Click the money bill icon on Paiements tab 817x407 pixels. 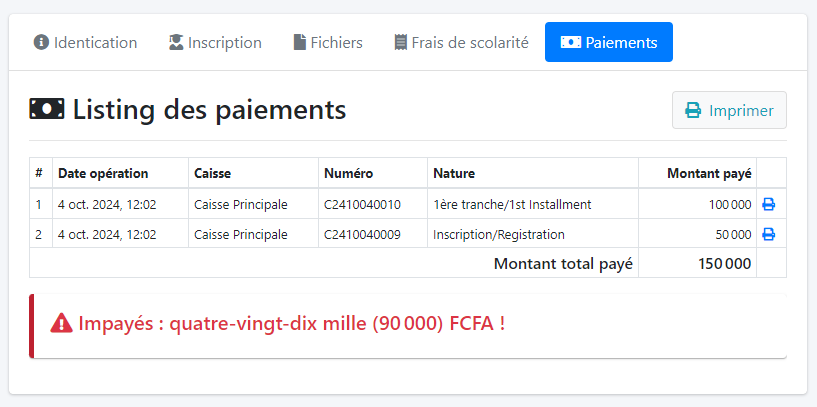click(571, 42)
